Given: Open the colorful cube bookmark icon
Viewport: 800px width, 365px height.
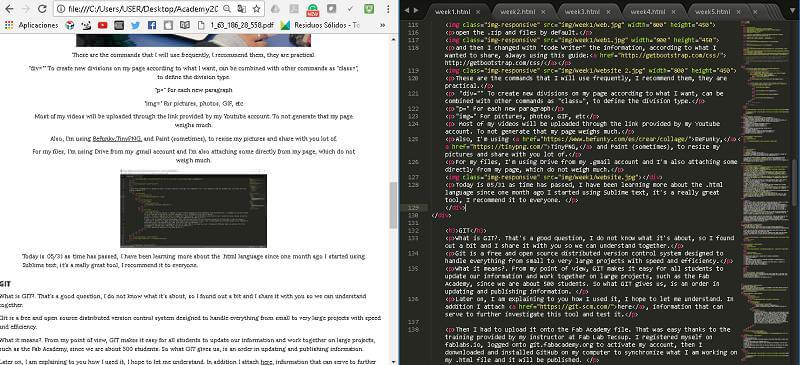Looking at the screenshot, I should (70, 25).
